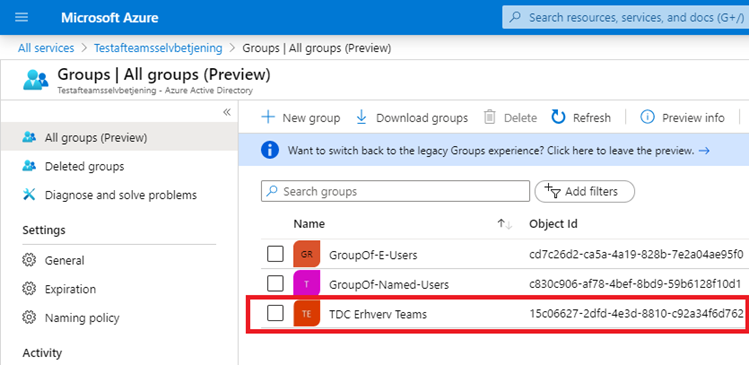Open Preview info icon
Image resolution: width=749 pixels, height=365 pixels.
647,118
